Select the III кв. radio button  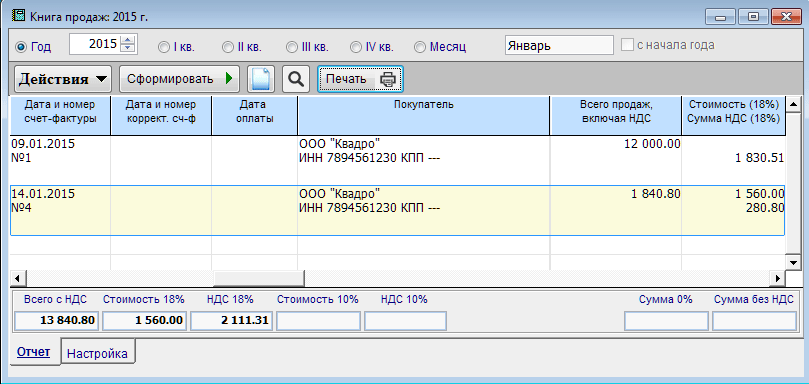pos(292,47)
